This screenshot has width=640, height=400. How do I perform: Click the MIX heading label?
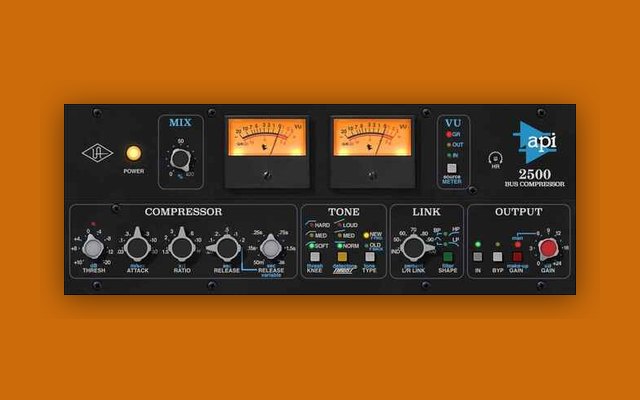[180, 122]
